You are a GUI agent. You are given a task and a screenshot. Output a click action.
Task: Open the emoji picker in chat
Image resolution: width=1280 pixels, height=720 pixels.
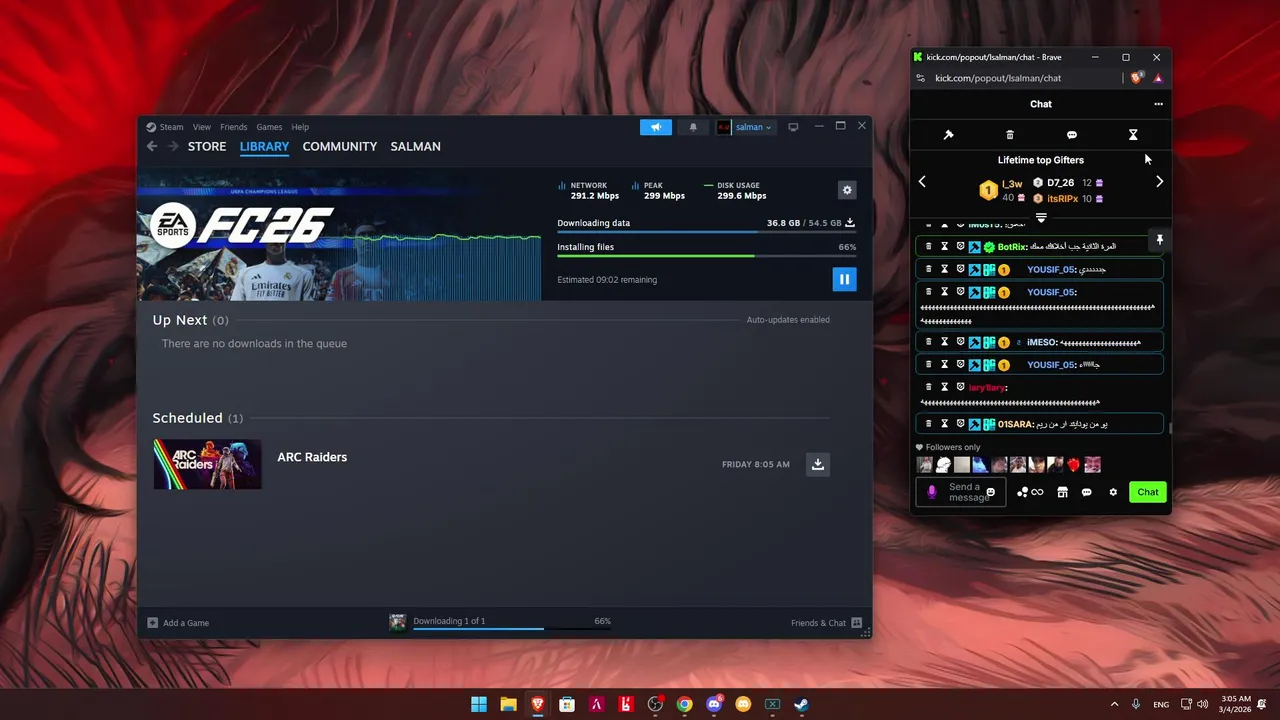click(x=991, y=492)
